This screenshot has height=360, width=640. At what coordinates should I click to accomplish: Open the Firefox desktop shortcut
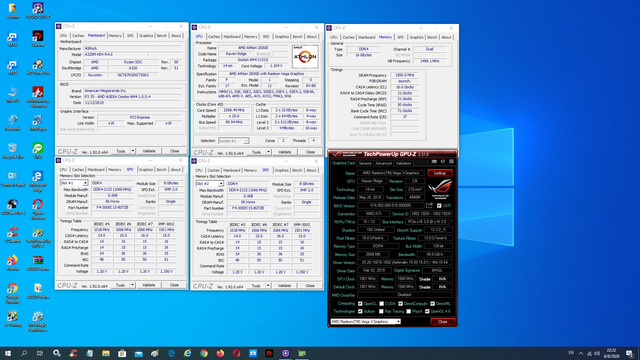point(13,263)
